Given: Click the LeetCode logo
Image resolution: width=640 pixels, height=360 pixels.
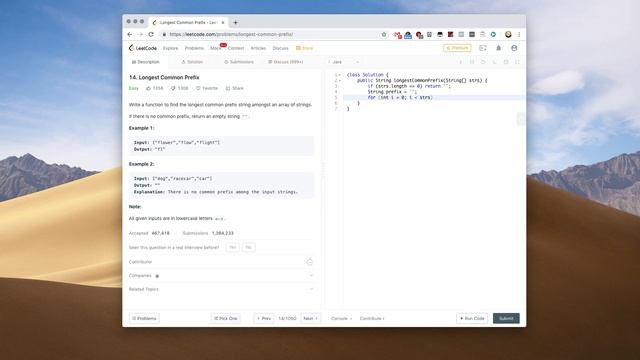Looking at the screenshot, I should (x=143, y=48).
